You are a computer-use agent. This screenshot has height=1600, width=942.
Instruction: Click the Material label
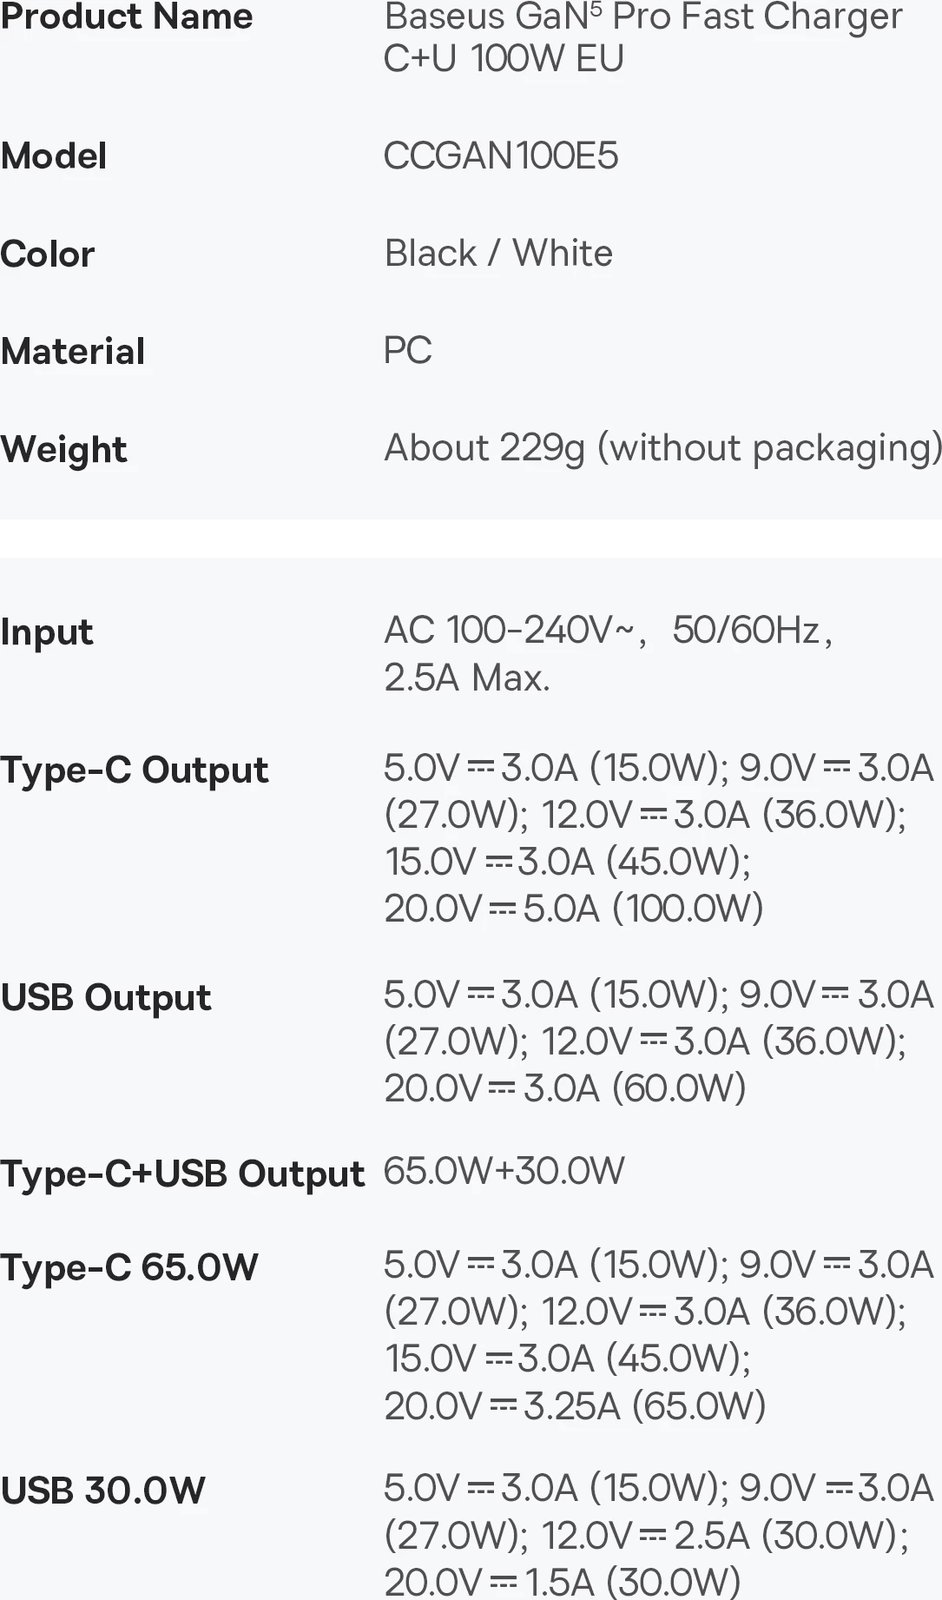pos(73,351)
